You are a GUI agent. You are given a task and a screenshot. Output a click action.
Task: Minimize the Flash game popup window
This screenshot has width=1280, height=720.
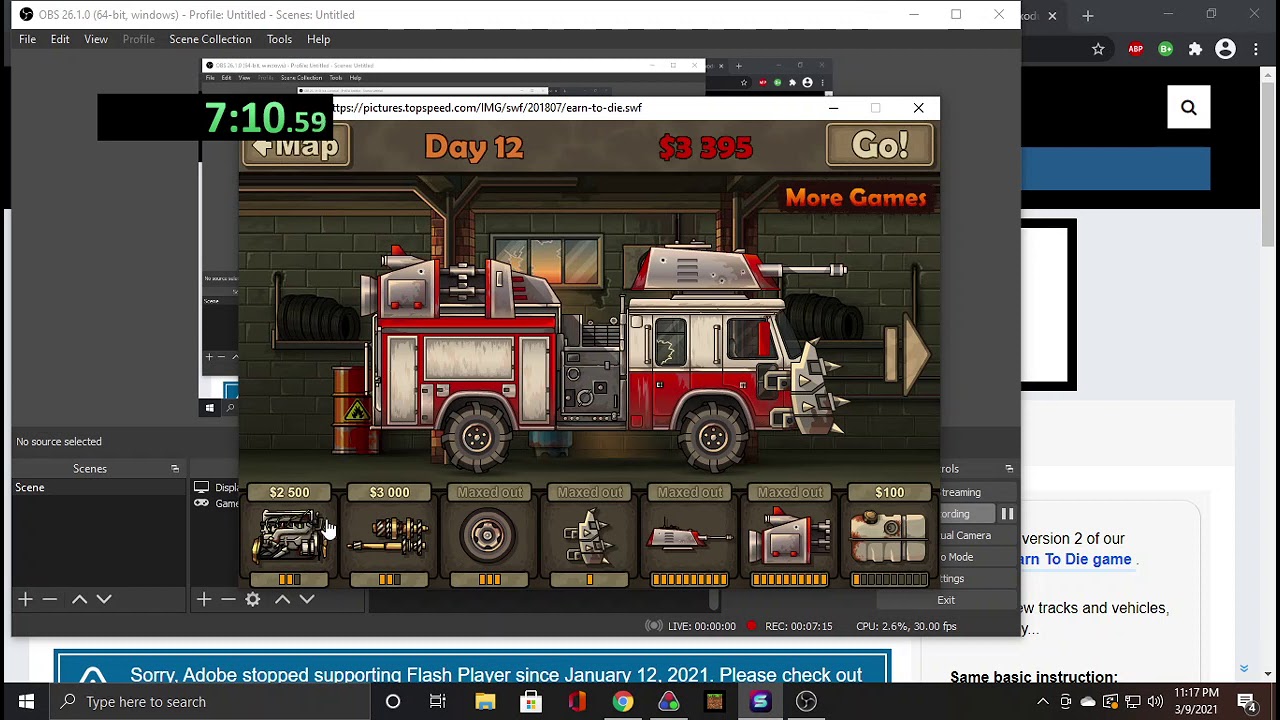point(833,108)
